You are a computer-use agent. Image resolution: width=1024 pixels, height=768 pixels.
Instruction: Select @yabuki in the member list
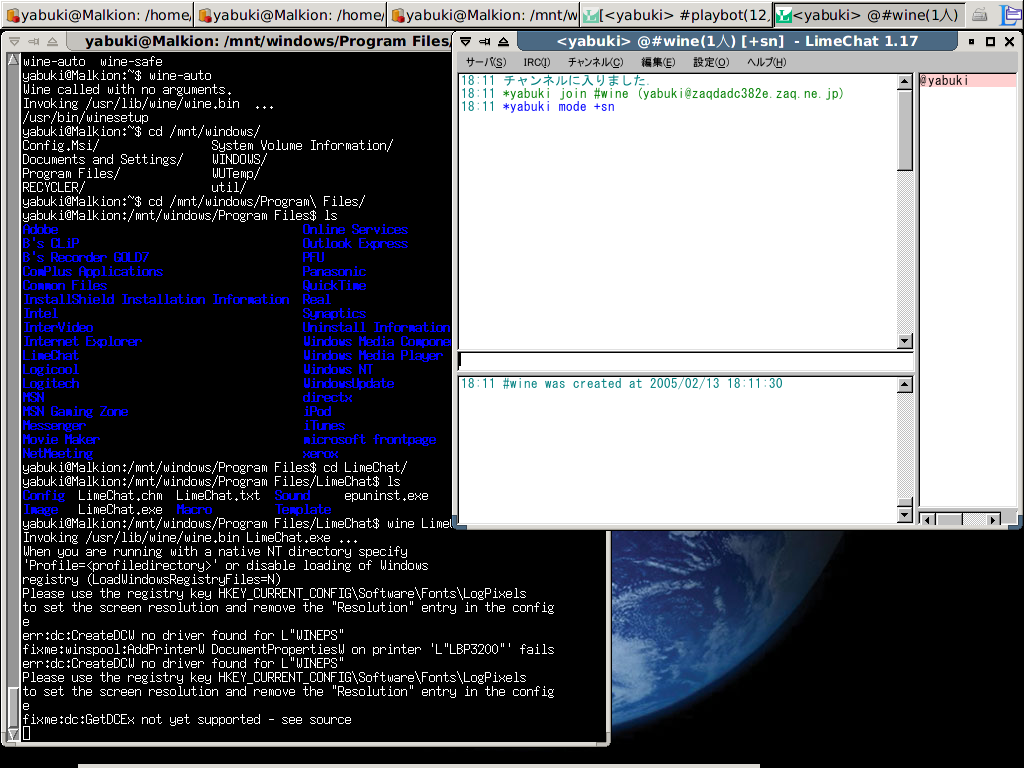[x=967, y=80]
